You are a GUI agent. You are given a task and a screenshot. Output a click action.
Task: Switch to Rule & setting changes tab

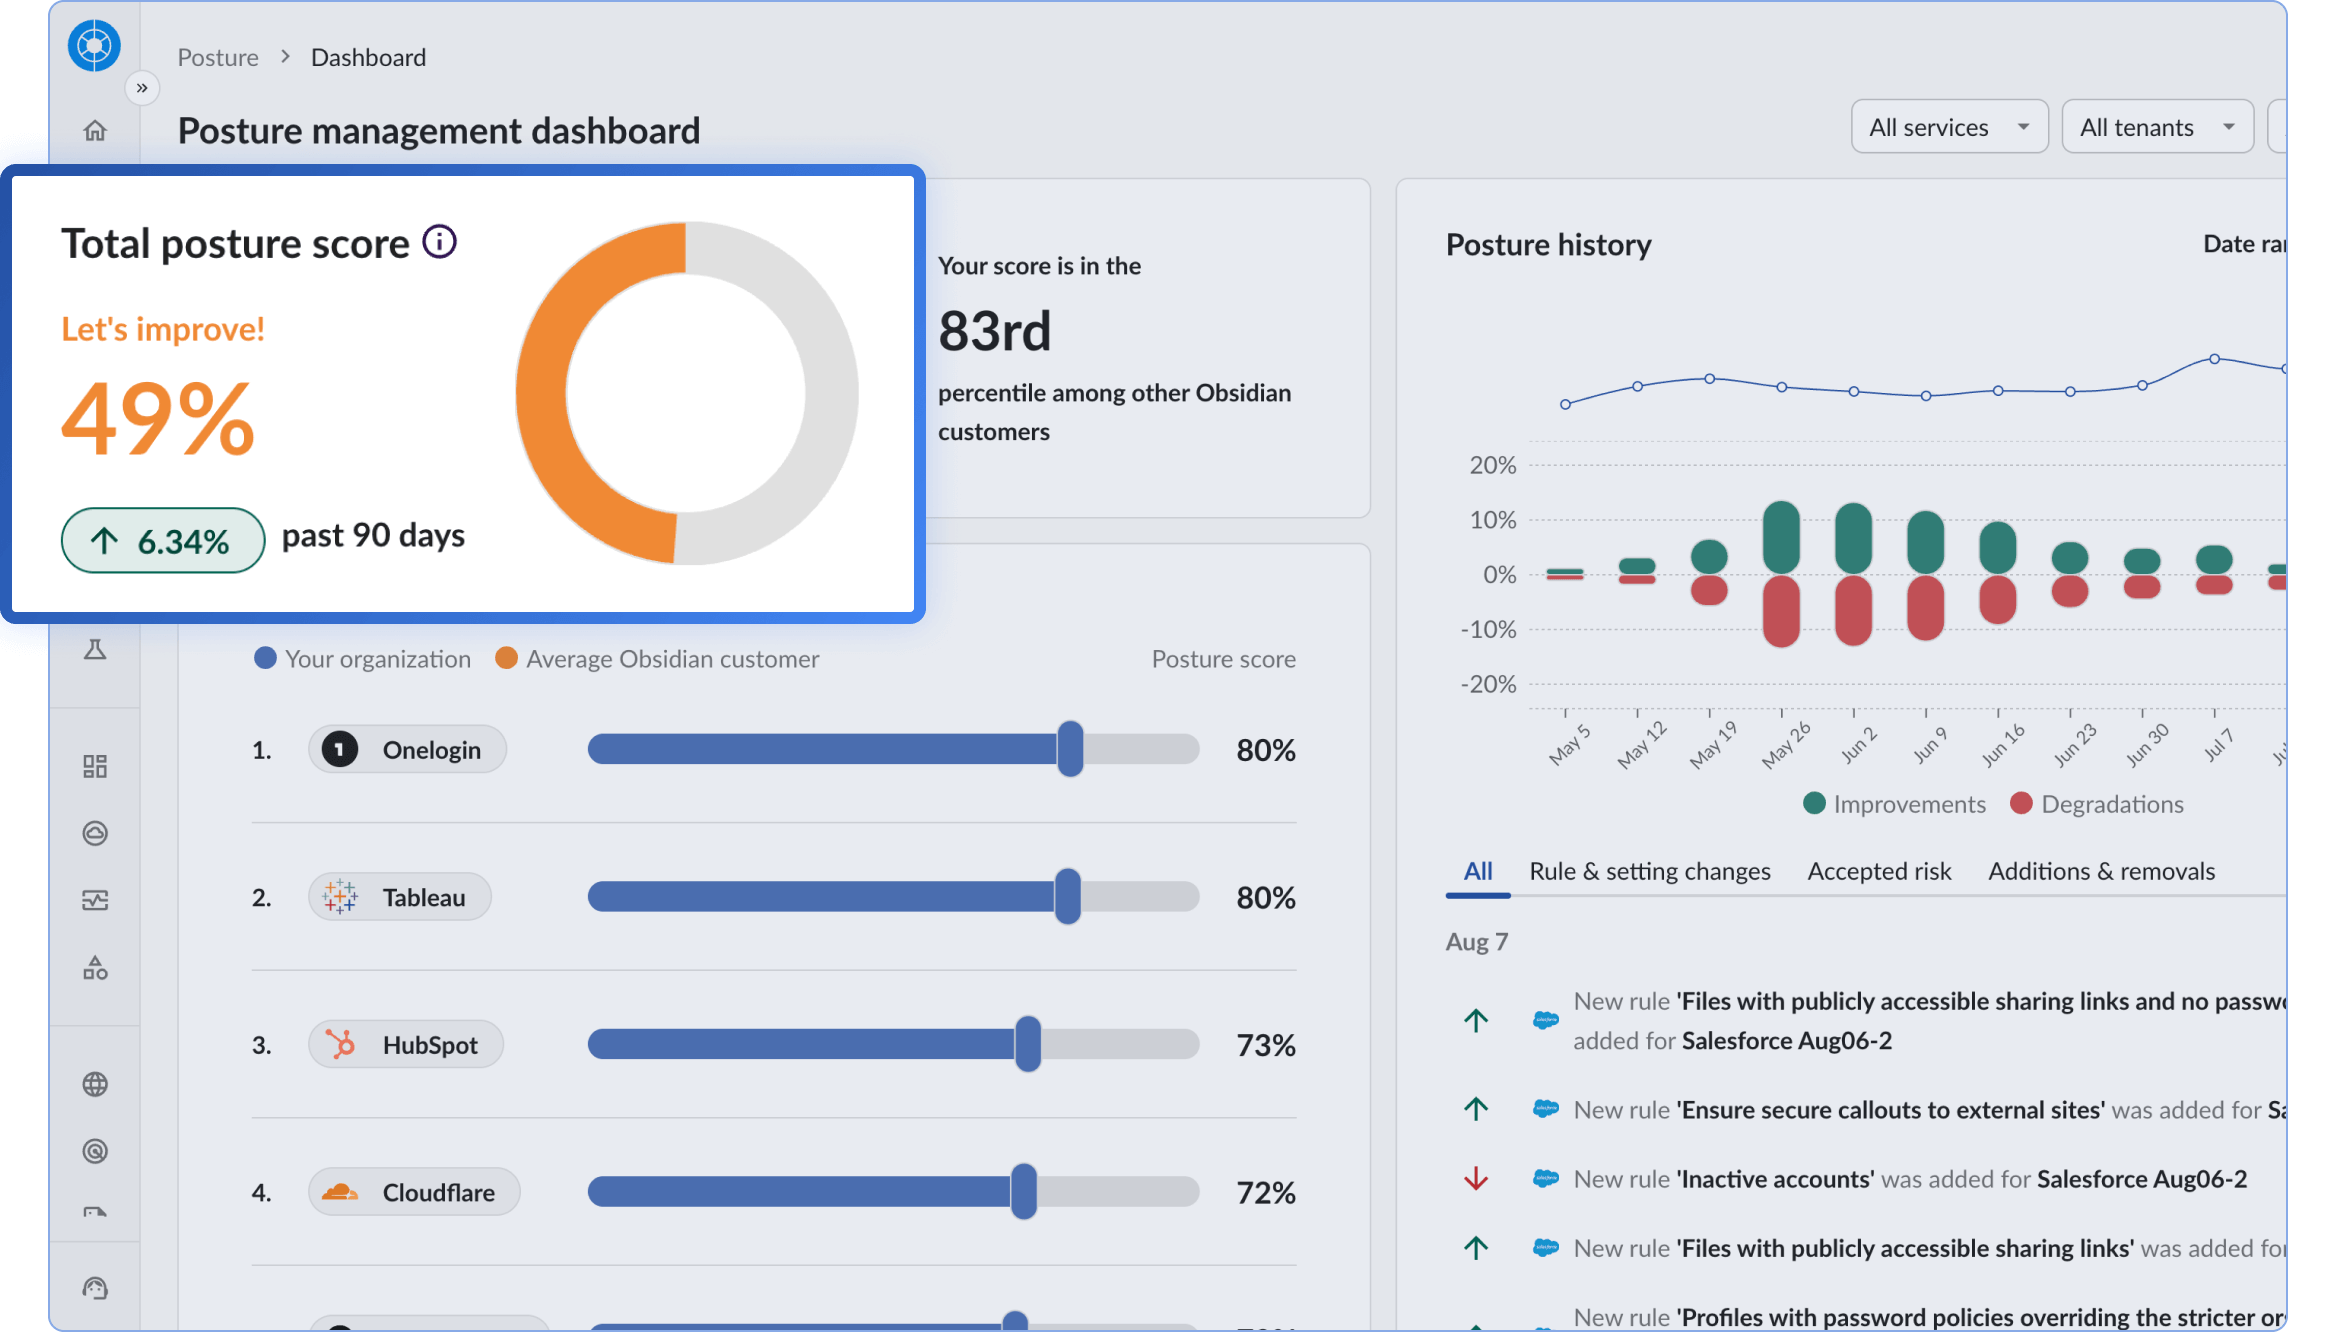click(1649, 871)
